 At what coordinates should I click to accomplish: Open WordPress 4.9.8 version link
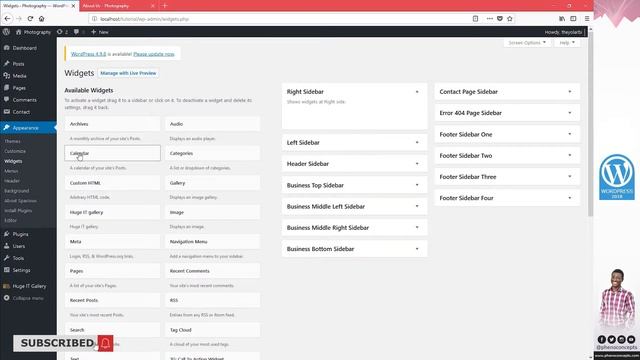click(89, 54)
